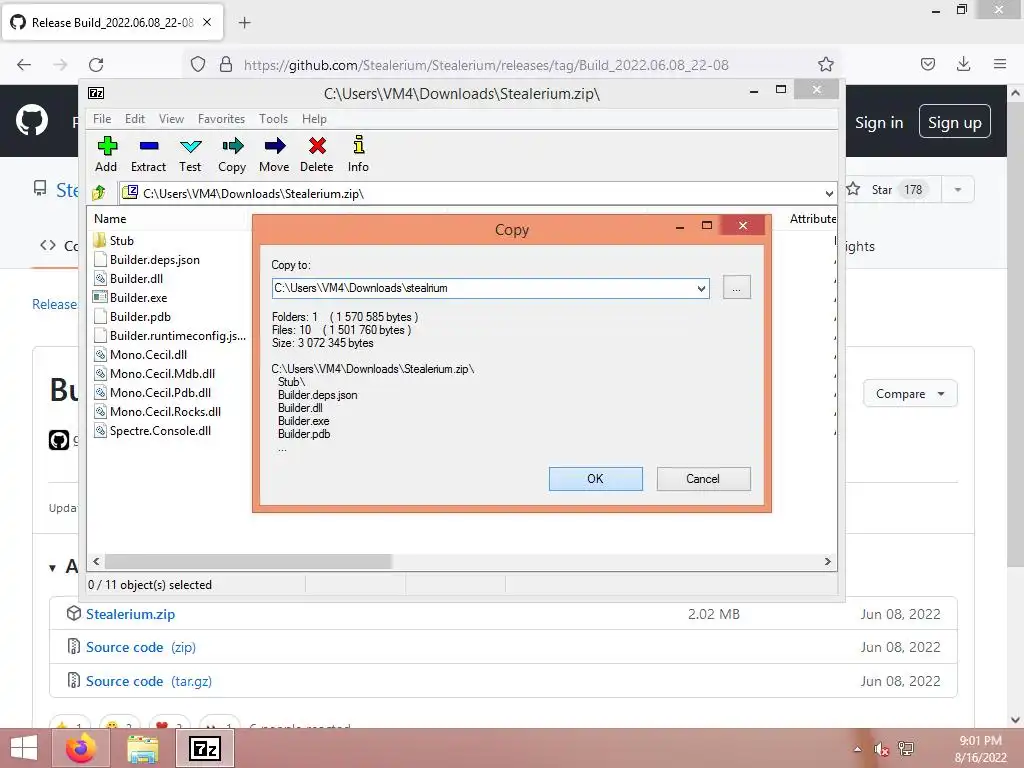
Task: Click the Move toolbar icon
Action: click(274, 146)
